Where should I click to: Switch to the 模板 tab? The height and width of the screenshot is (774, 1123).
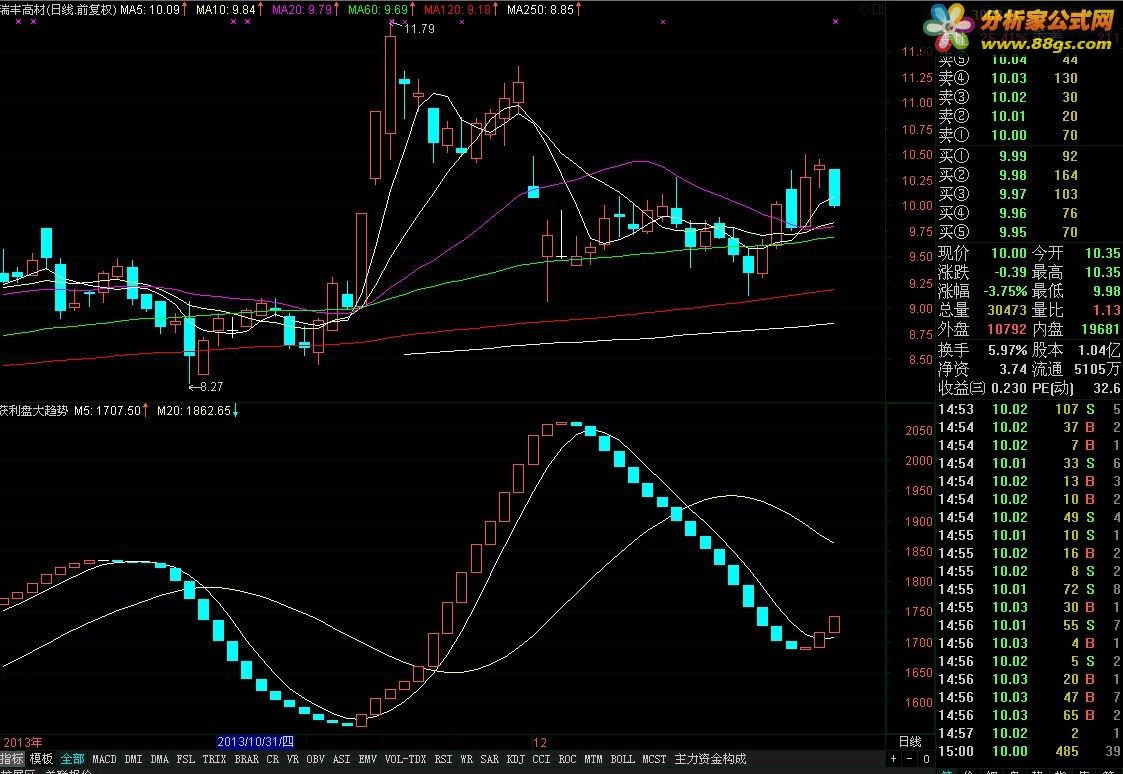41,759
